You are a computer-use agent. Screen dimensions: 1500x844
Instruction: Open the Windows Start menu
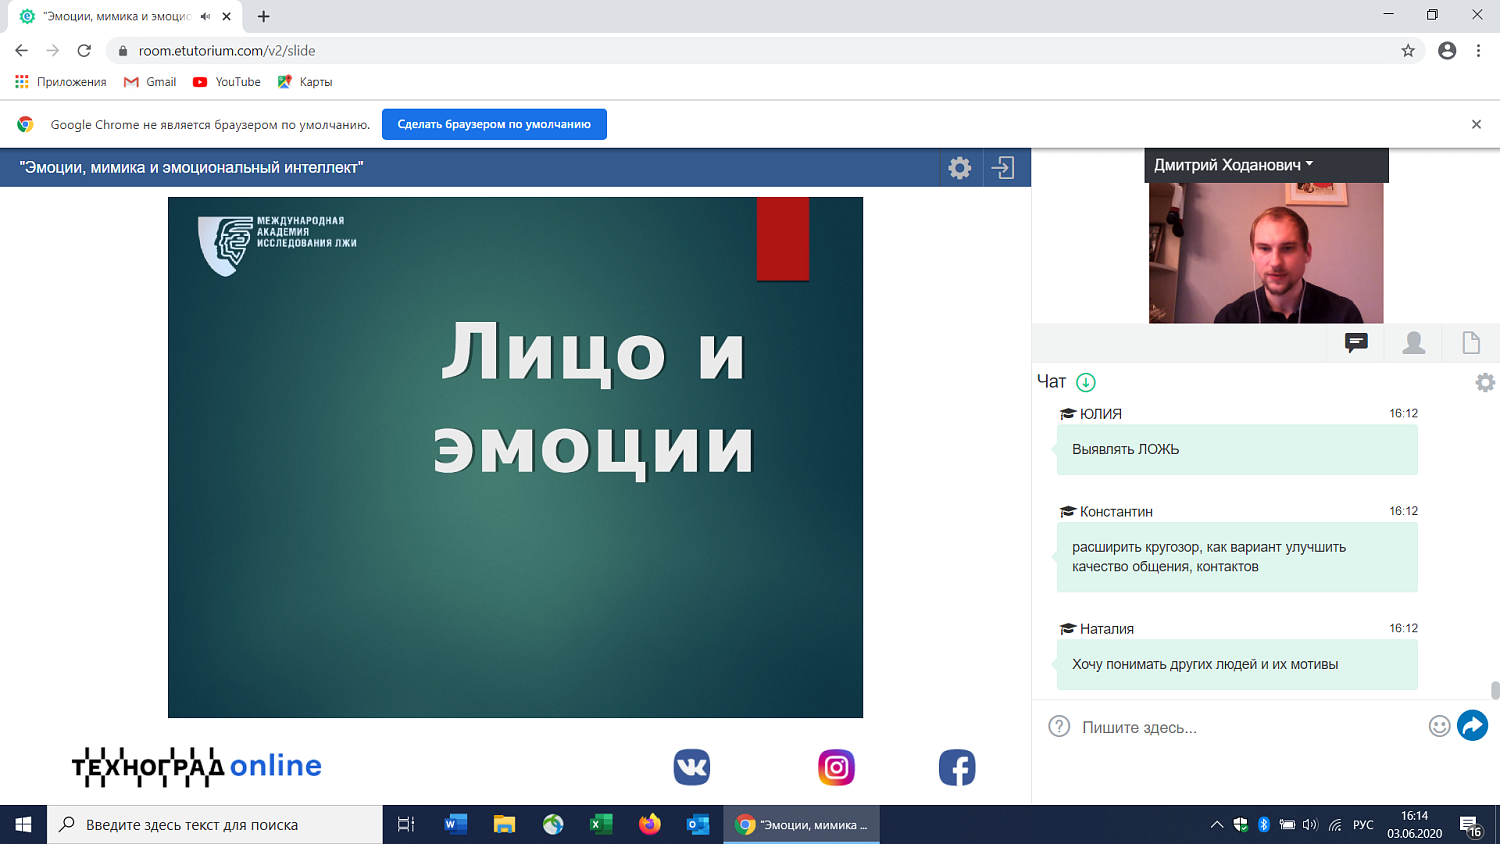point(23,825)
